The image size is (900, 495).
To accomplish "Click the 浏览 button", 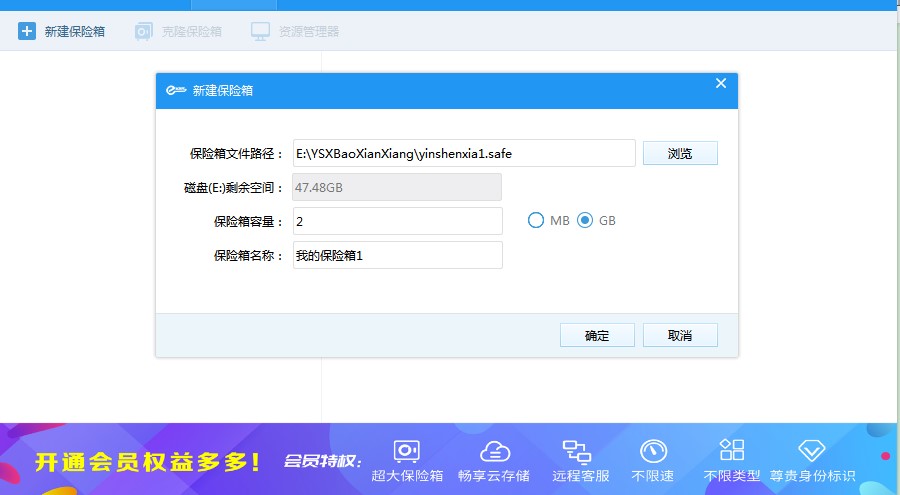I will (x=680, y=153).
